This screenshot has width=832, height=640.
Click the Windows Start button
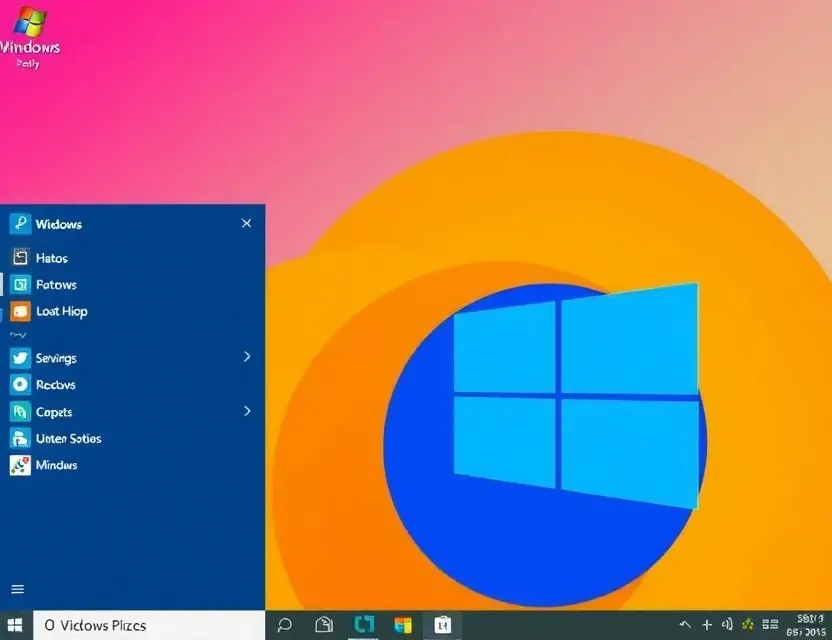15,625
